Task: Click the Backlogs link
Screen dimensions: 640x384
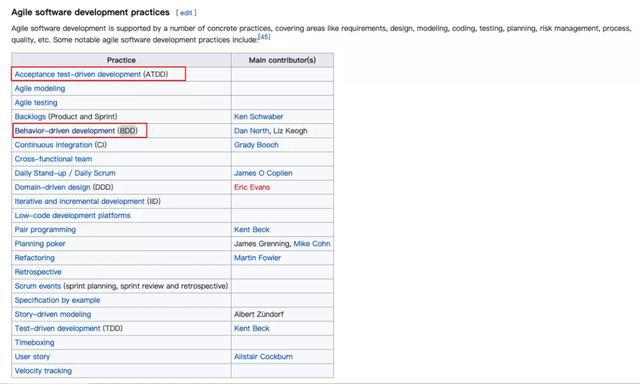Action: [x=30, y=117]
